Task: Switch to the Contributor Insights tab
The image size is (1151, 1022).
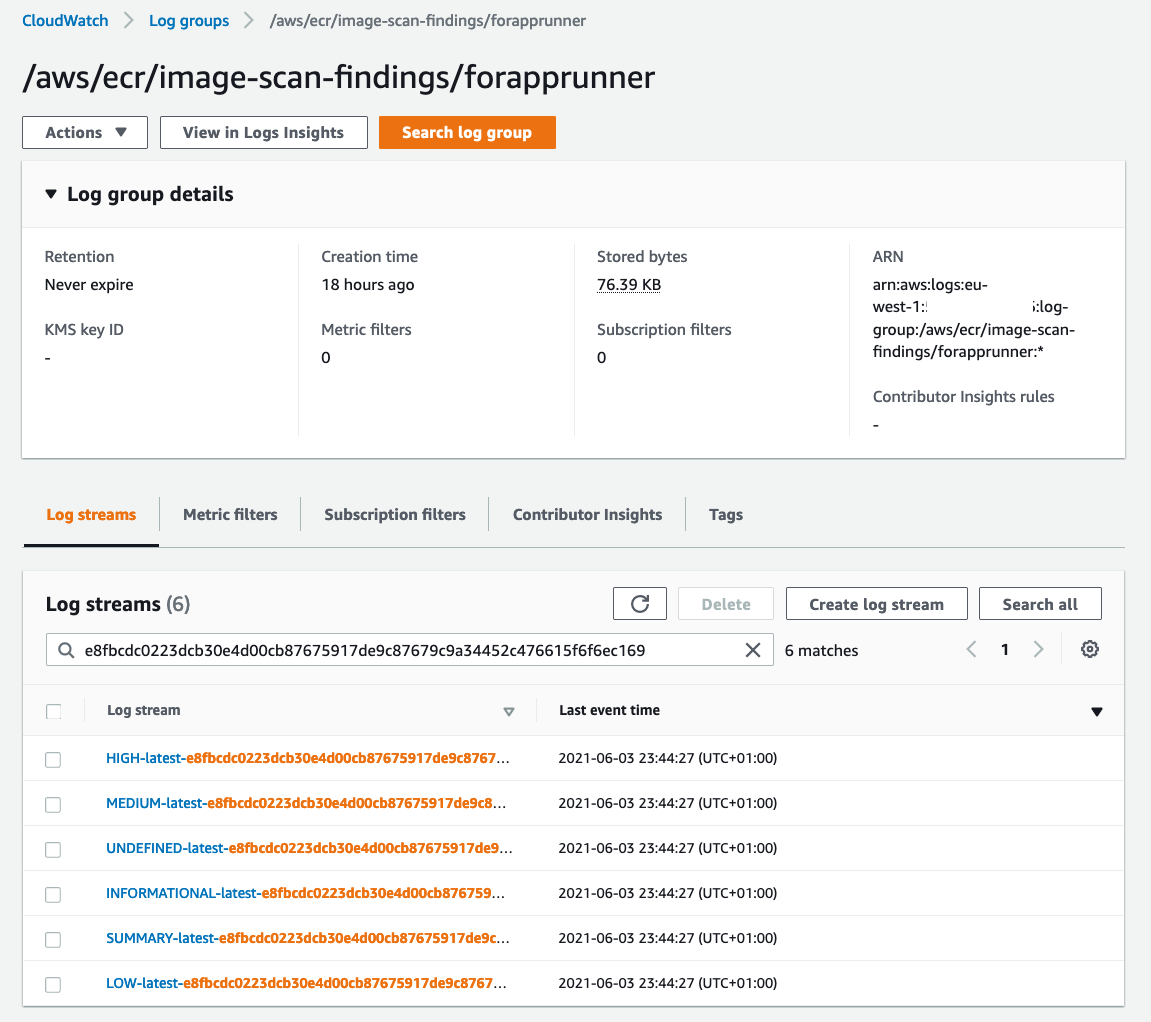Action: coord(587,515)
